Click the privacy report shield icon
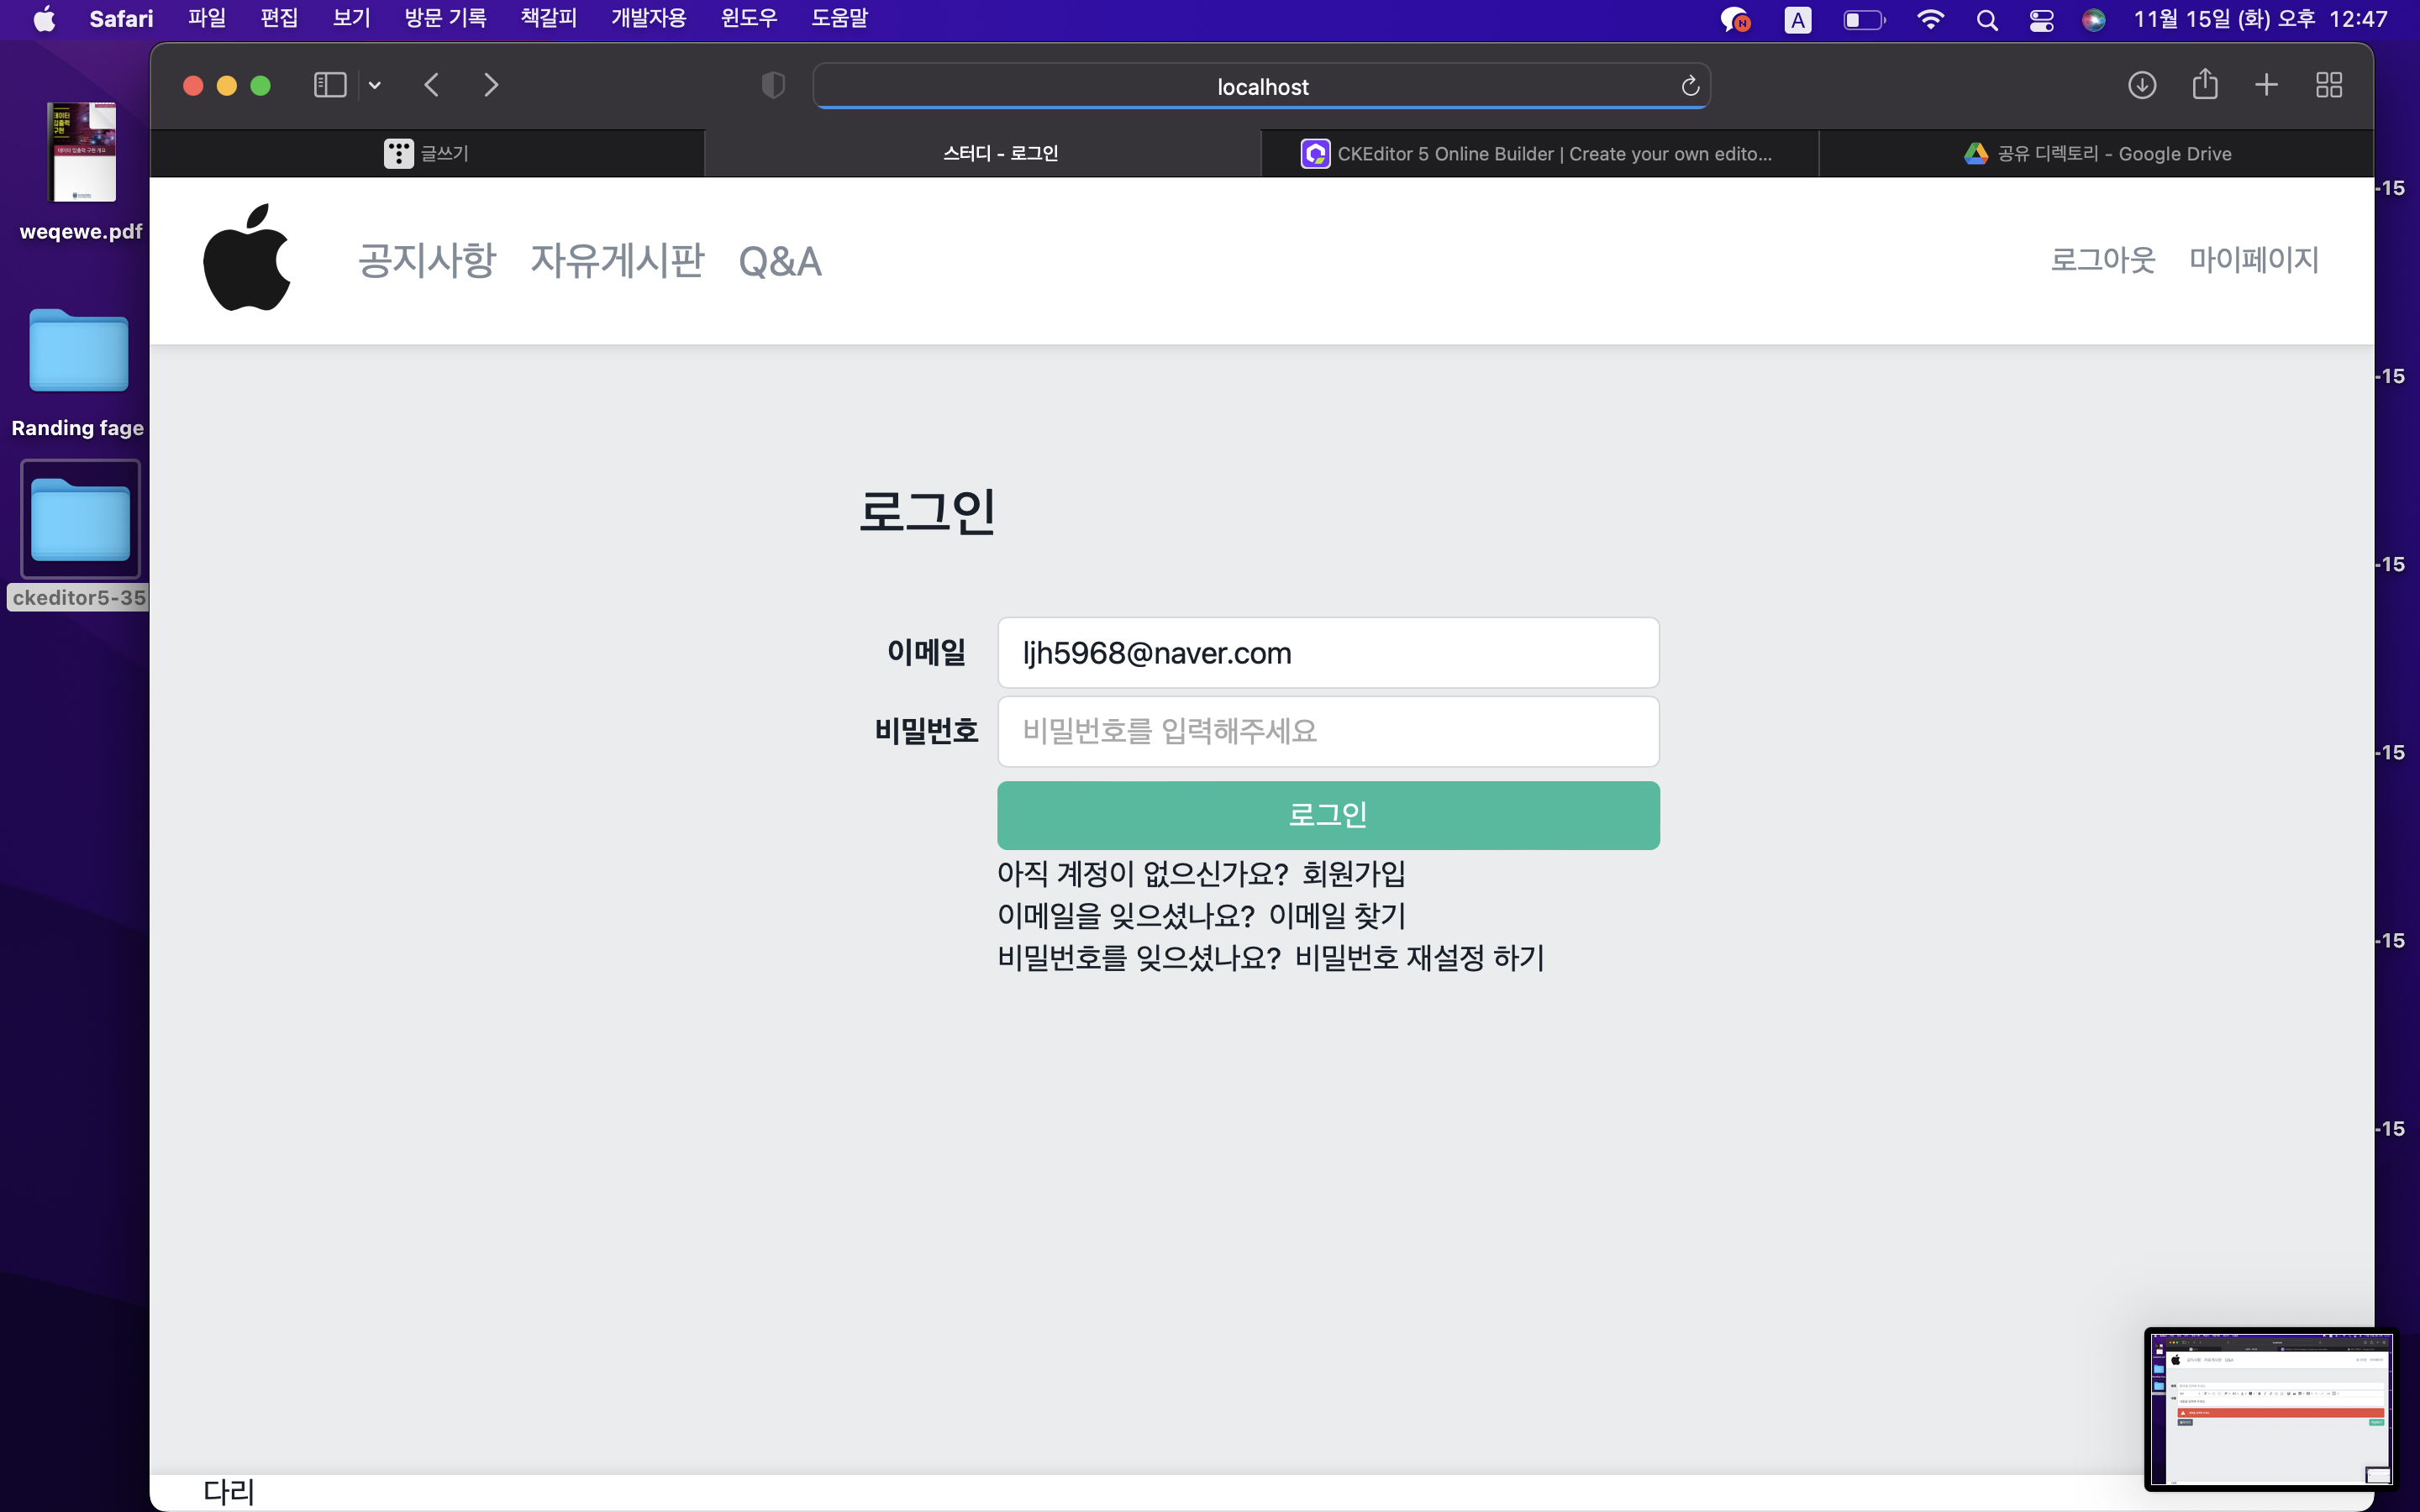The image size is (2420, 1512). (773, 85)
